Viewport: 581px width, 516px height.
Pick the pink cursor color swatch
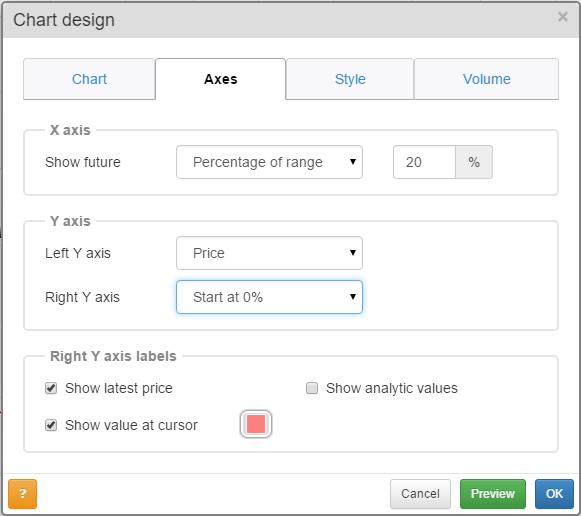(x=256, y=424)
